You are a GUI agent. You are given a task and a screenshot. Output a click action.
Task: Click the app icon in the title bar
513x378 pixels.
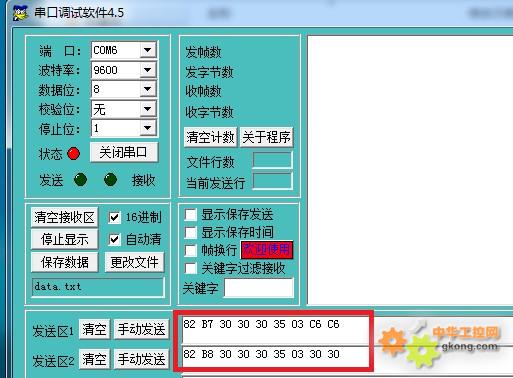20,13
